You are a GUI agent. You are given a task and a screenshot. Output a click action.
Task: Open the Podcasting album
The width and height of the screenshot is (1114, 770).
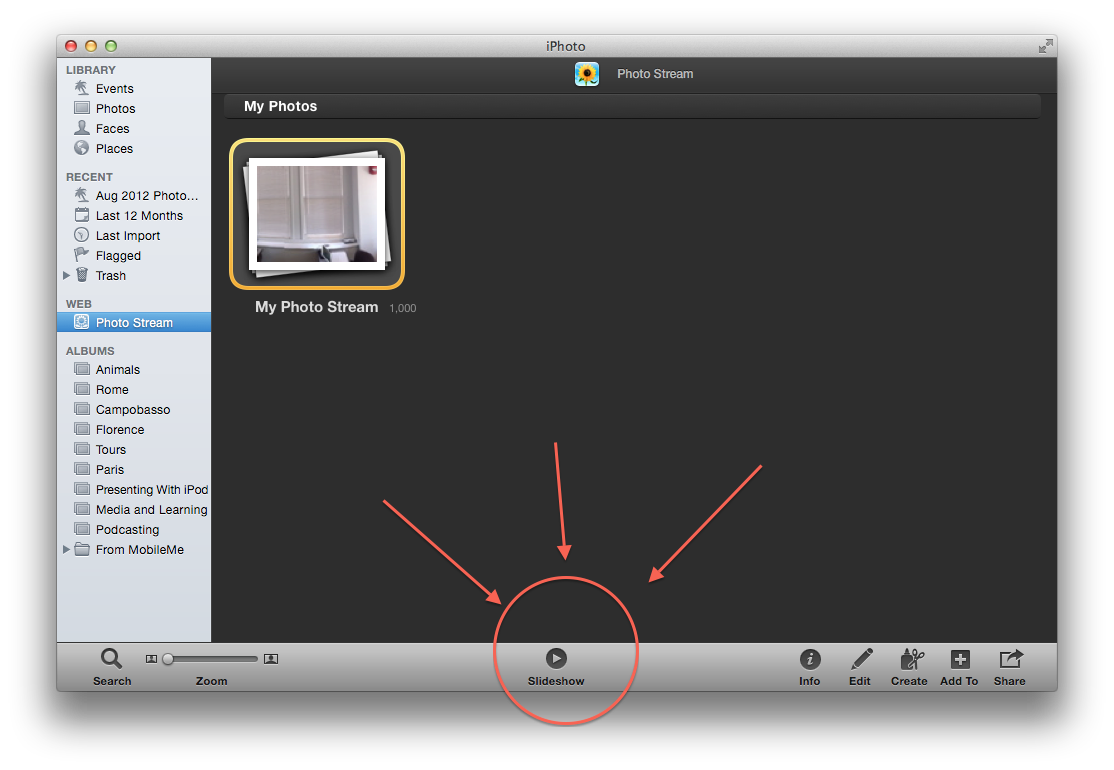click(x=134, y=529)
